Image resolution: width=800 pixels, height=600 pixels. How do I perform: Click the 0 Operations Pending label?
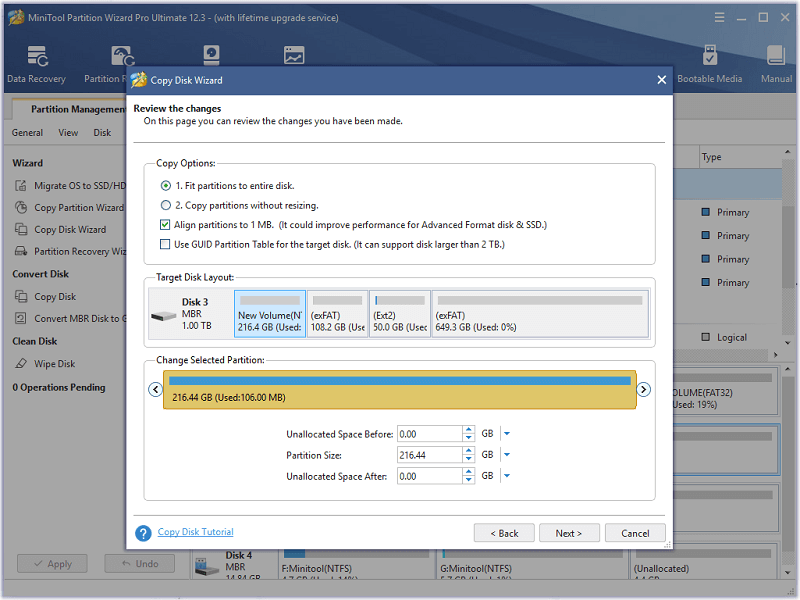pyautogui.click(x=59, y=387)
